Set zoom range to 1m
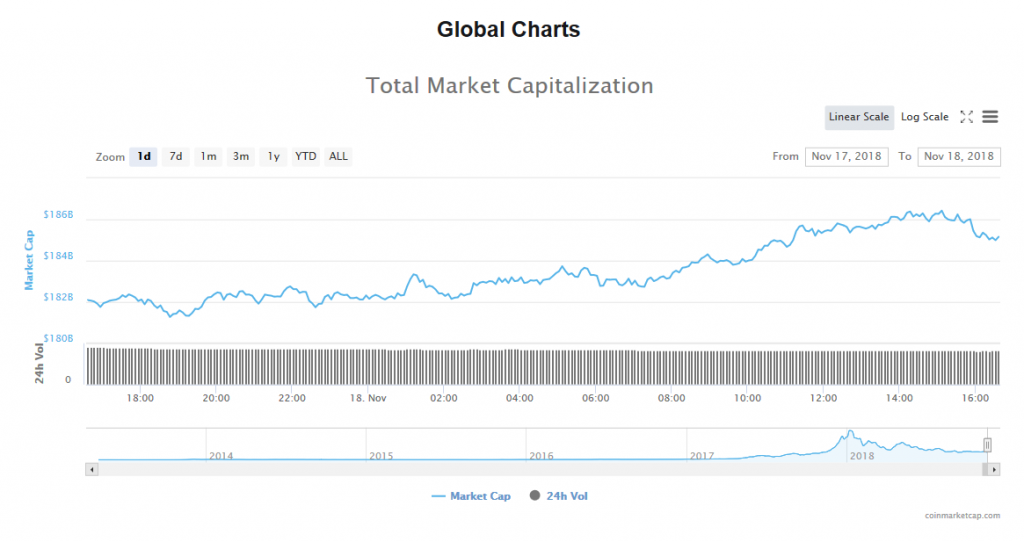1024x542 pixels. (x=208, y=156)
